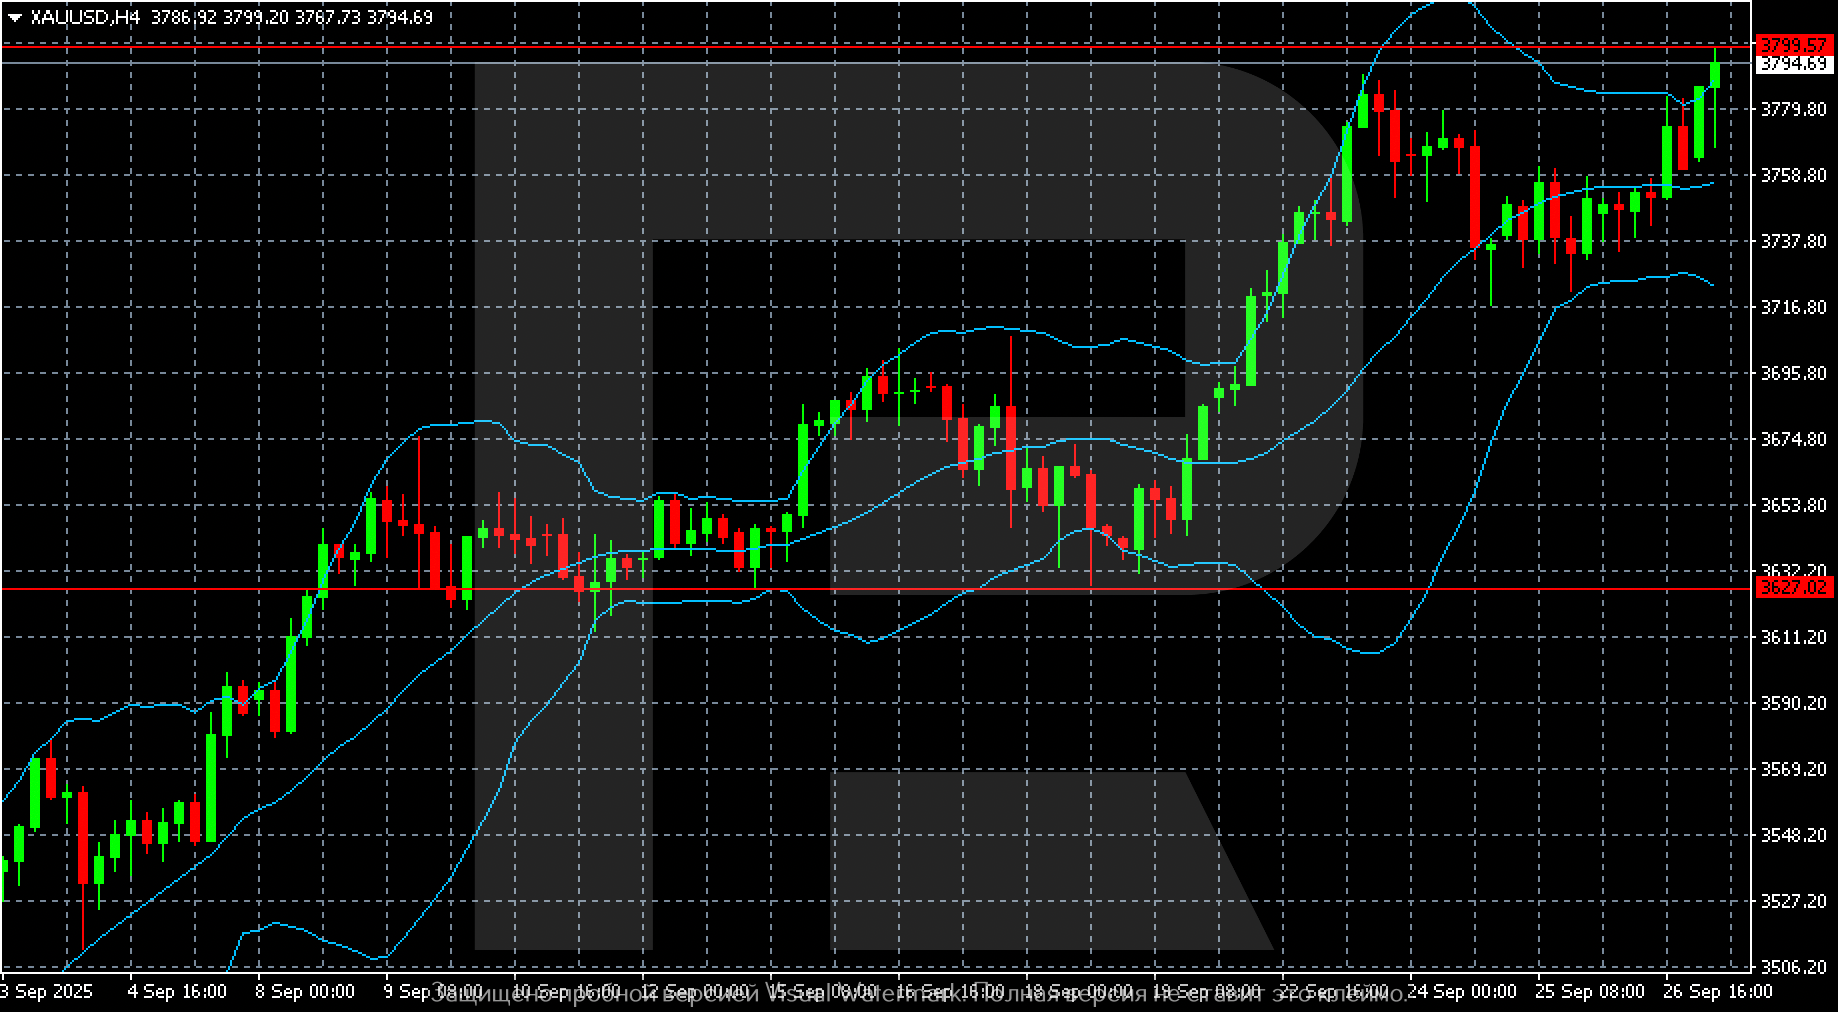Select the latest green candle at far right
1838x1012 pixels.
tap(1715, 76)
